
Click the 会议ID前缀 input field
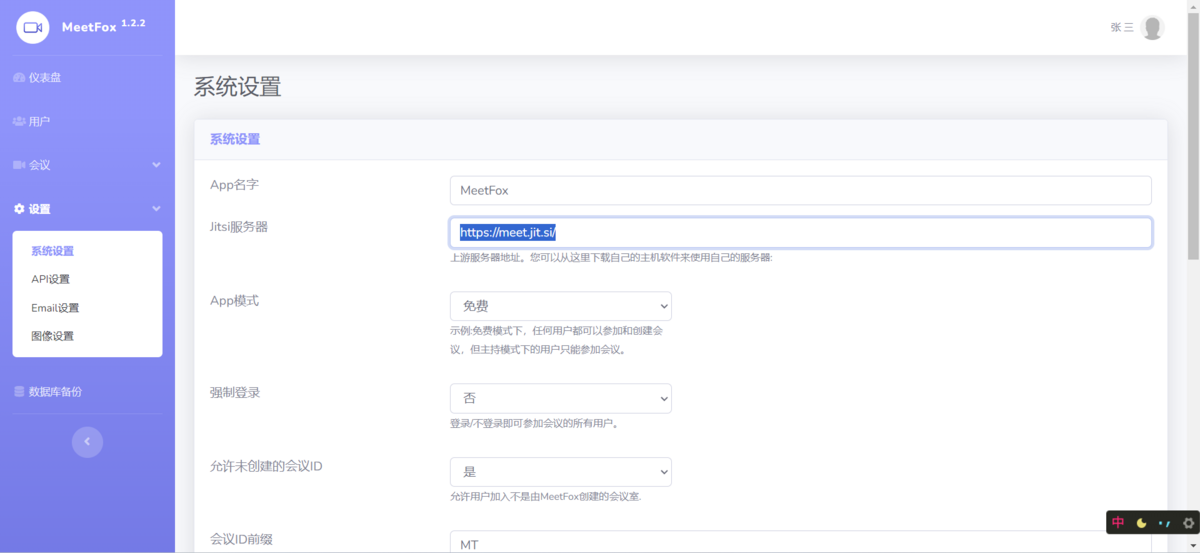(800, 541)
